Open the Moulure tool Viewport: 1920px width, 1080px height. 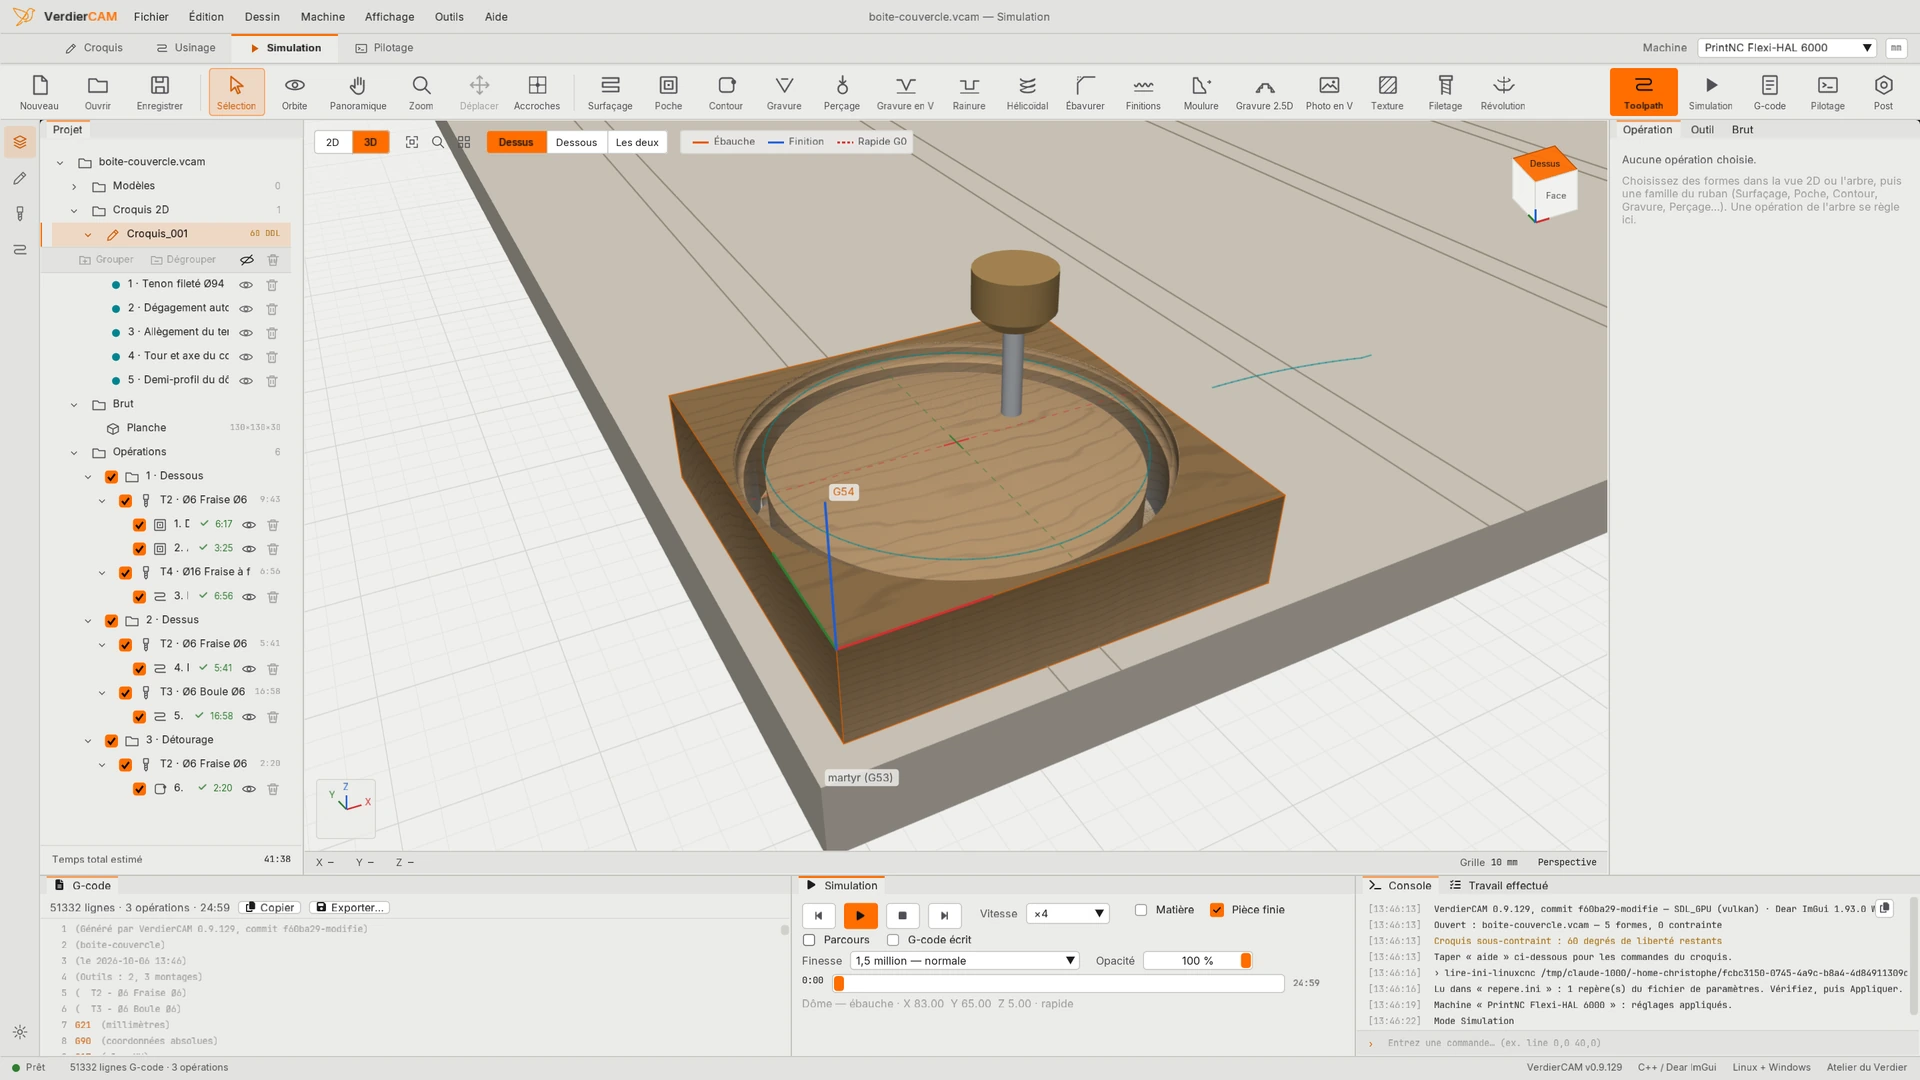pos(1201,92)
